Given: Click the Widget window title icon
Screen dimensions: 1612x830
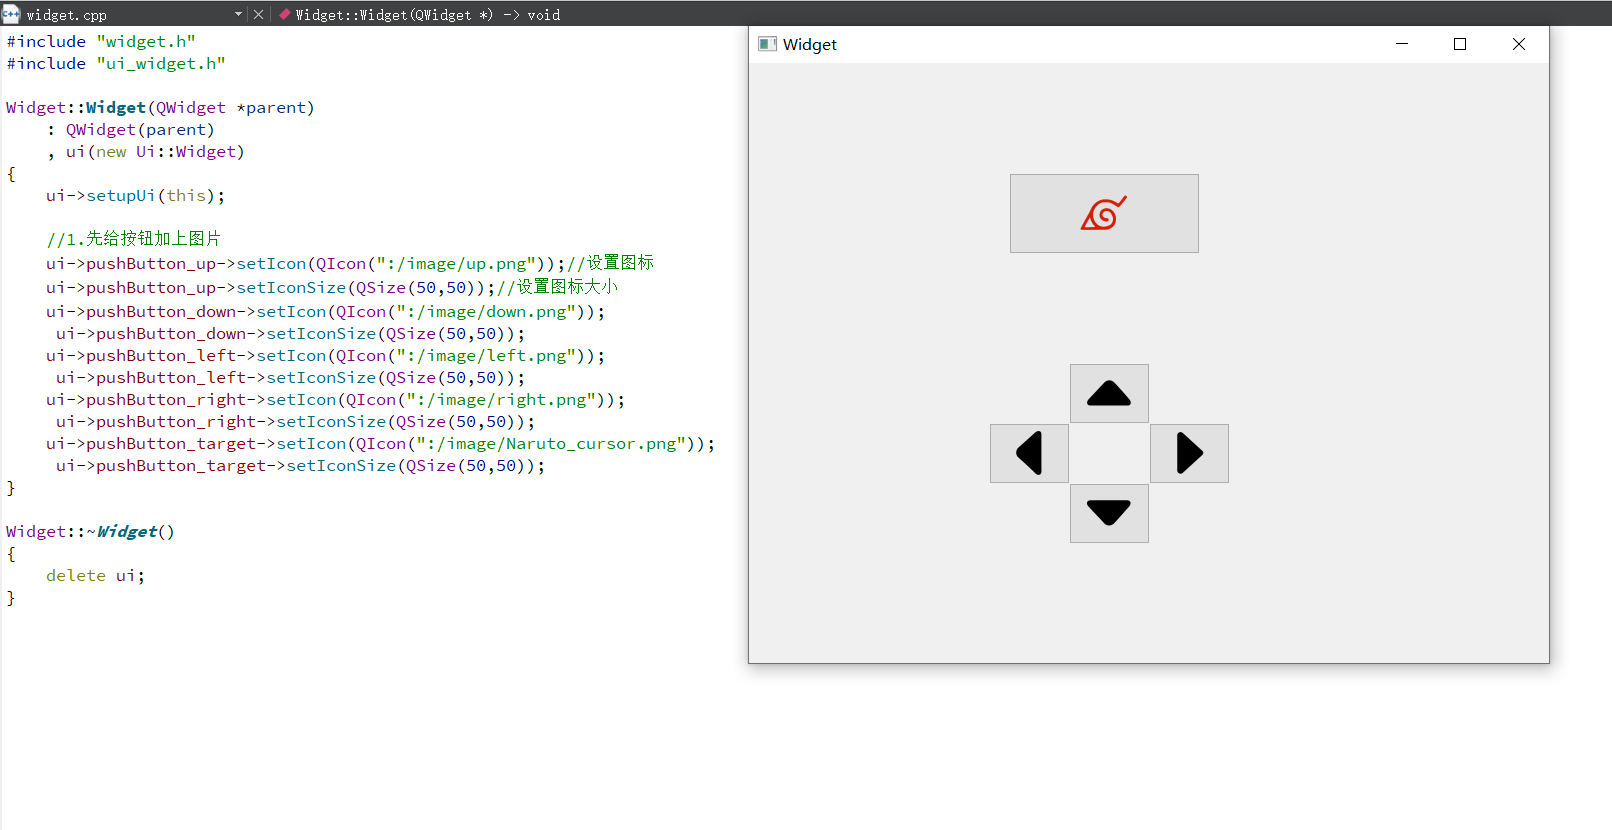Looking at the screenshot, I should (767, 44).
